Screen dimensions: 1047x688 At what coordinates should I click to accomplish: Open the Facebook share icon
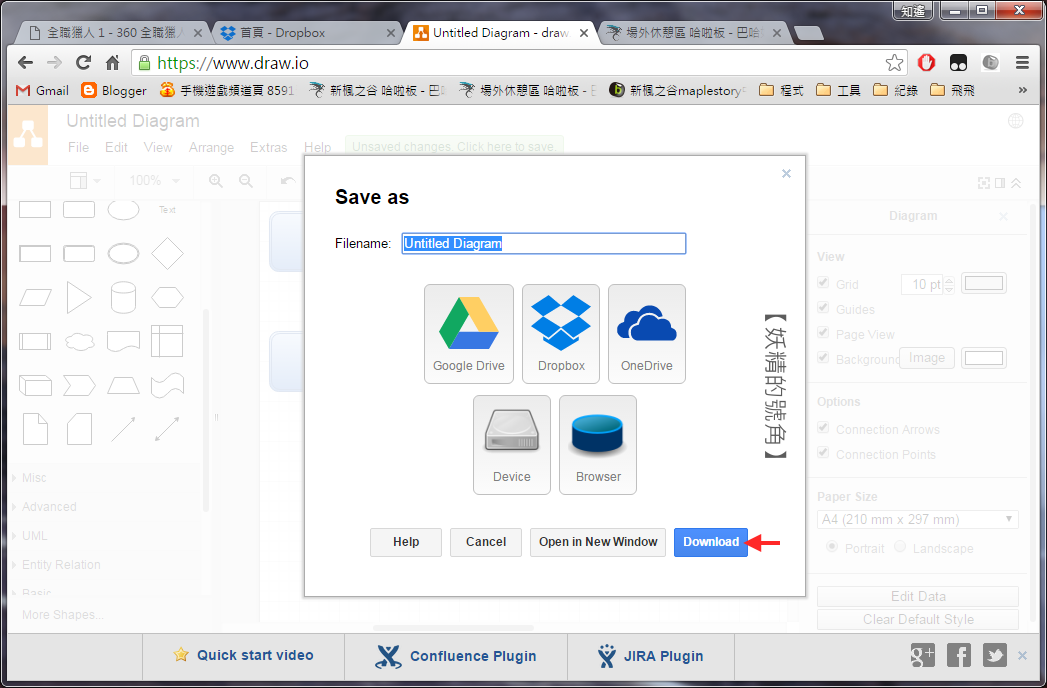coord(959,656)
